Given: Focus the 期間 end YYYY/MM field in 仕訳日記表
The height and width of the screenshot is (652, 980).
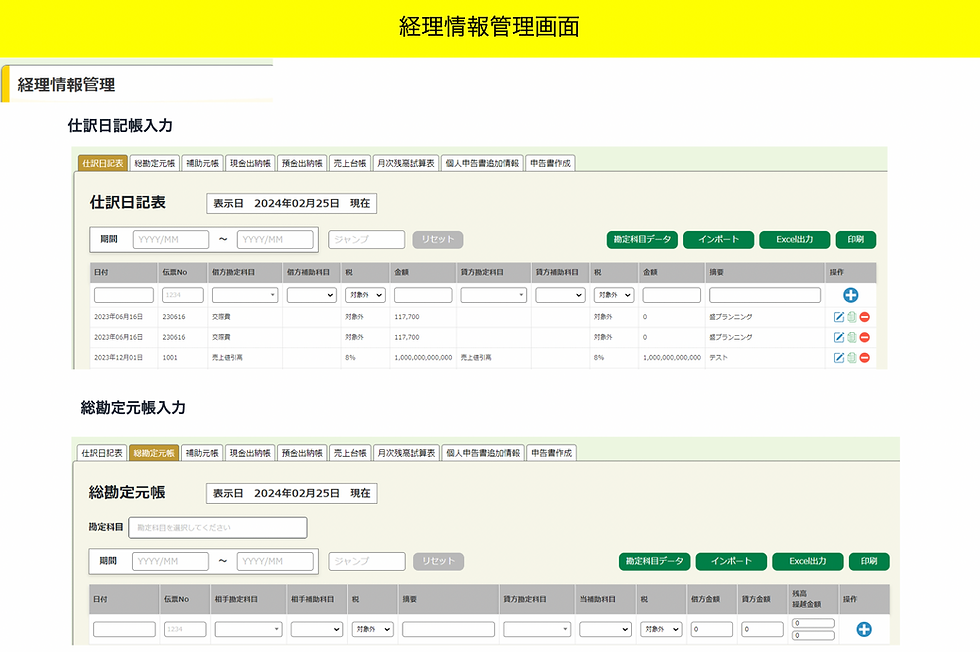Looking at the screenshot, I should (275, 239).
